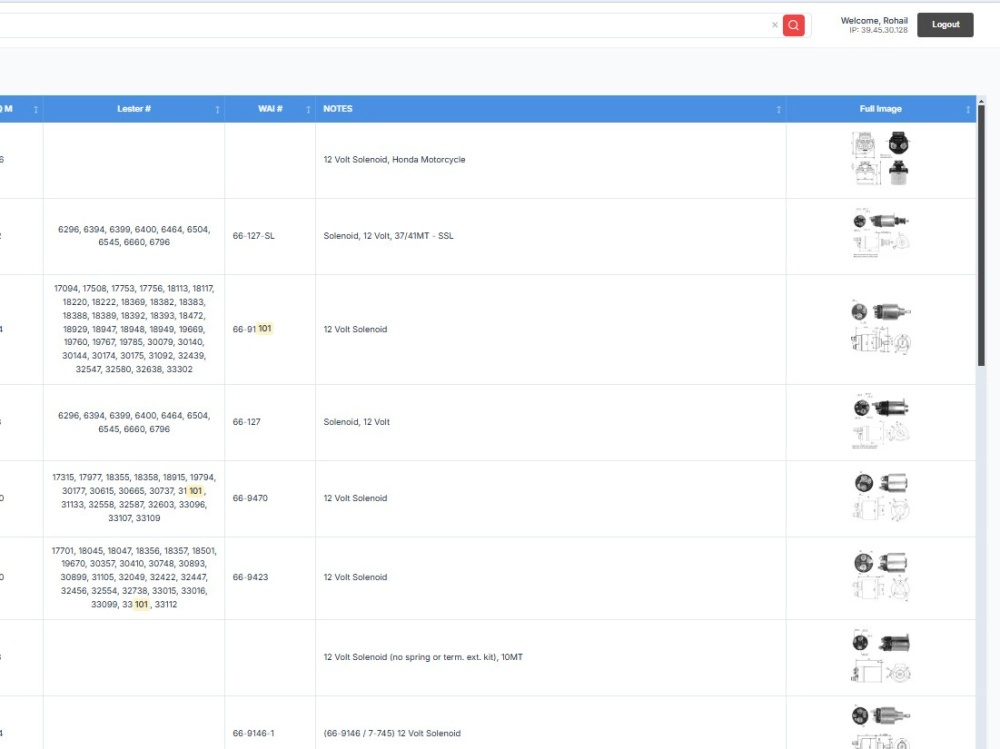
Task: Click the 'Welcome, Rohail' text
Action: 874,20
